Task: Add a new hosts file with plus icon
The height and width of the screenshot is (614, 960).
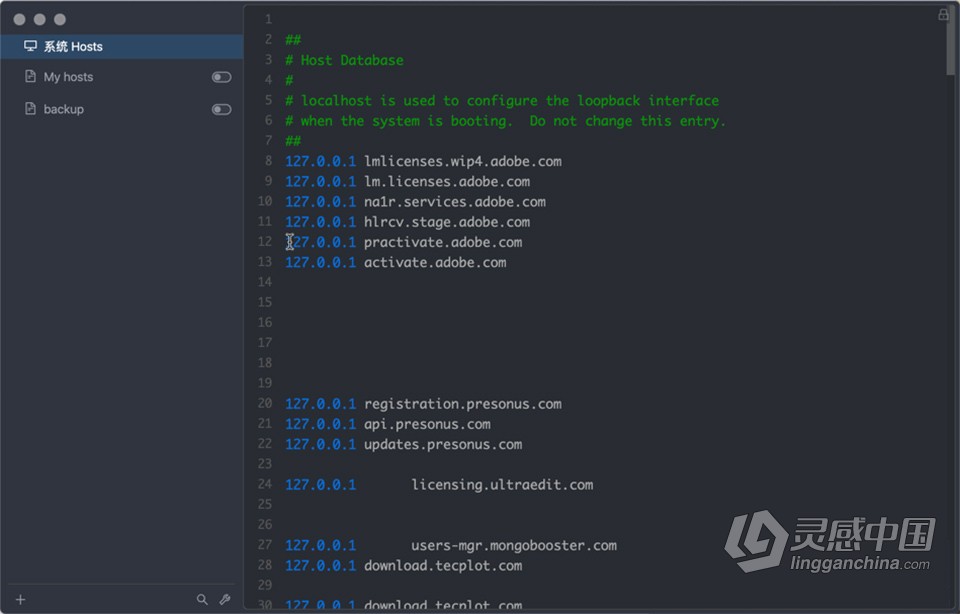Action: point(18,598)
